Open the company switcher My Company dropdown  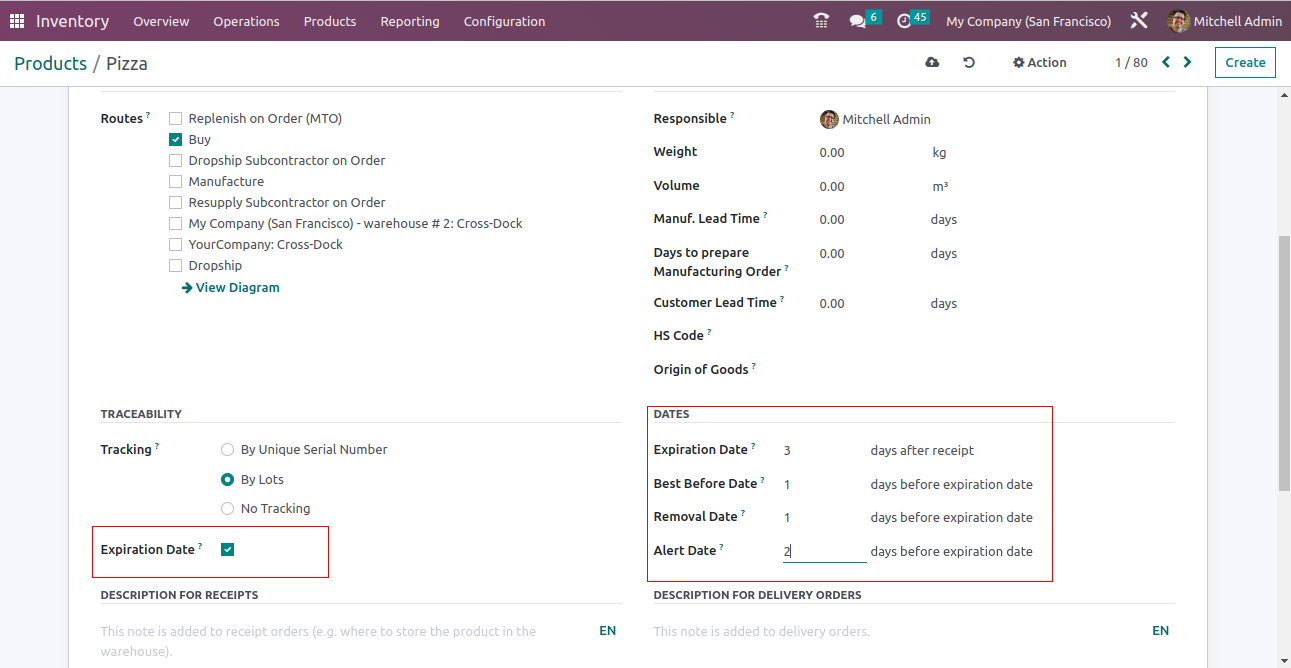coord(1028,21)
